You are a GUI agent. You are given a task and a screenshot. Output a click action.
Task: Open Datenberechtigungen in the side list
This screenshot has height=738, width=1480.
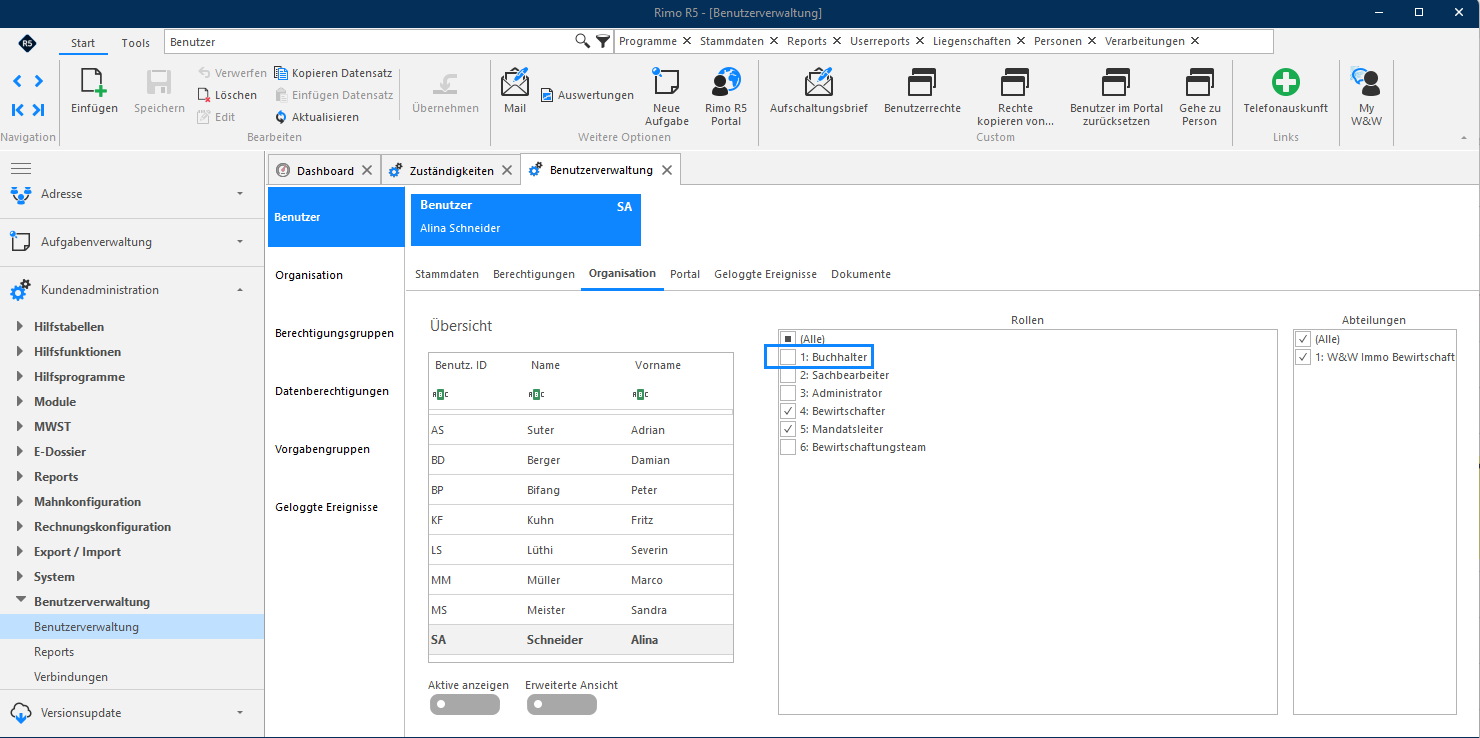coord(332,391)
